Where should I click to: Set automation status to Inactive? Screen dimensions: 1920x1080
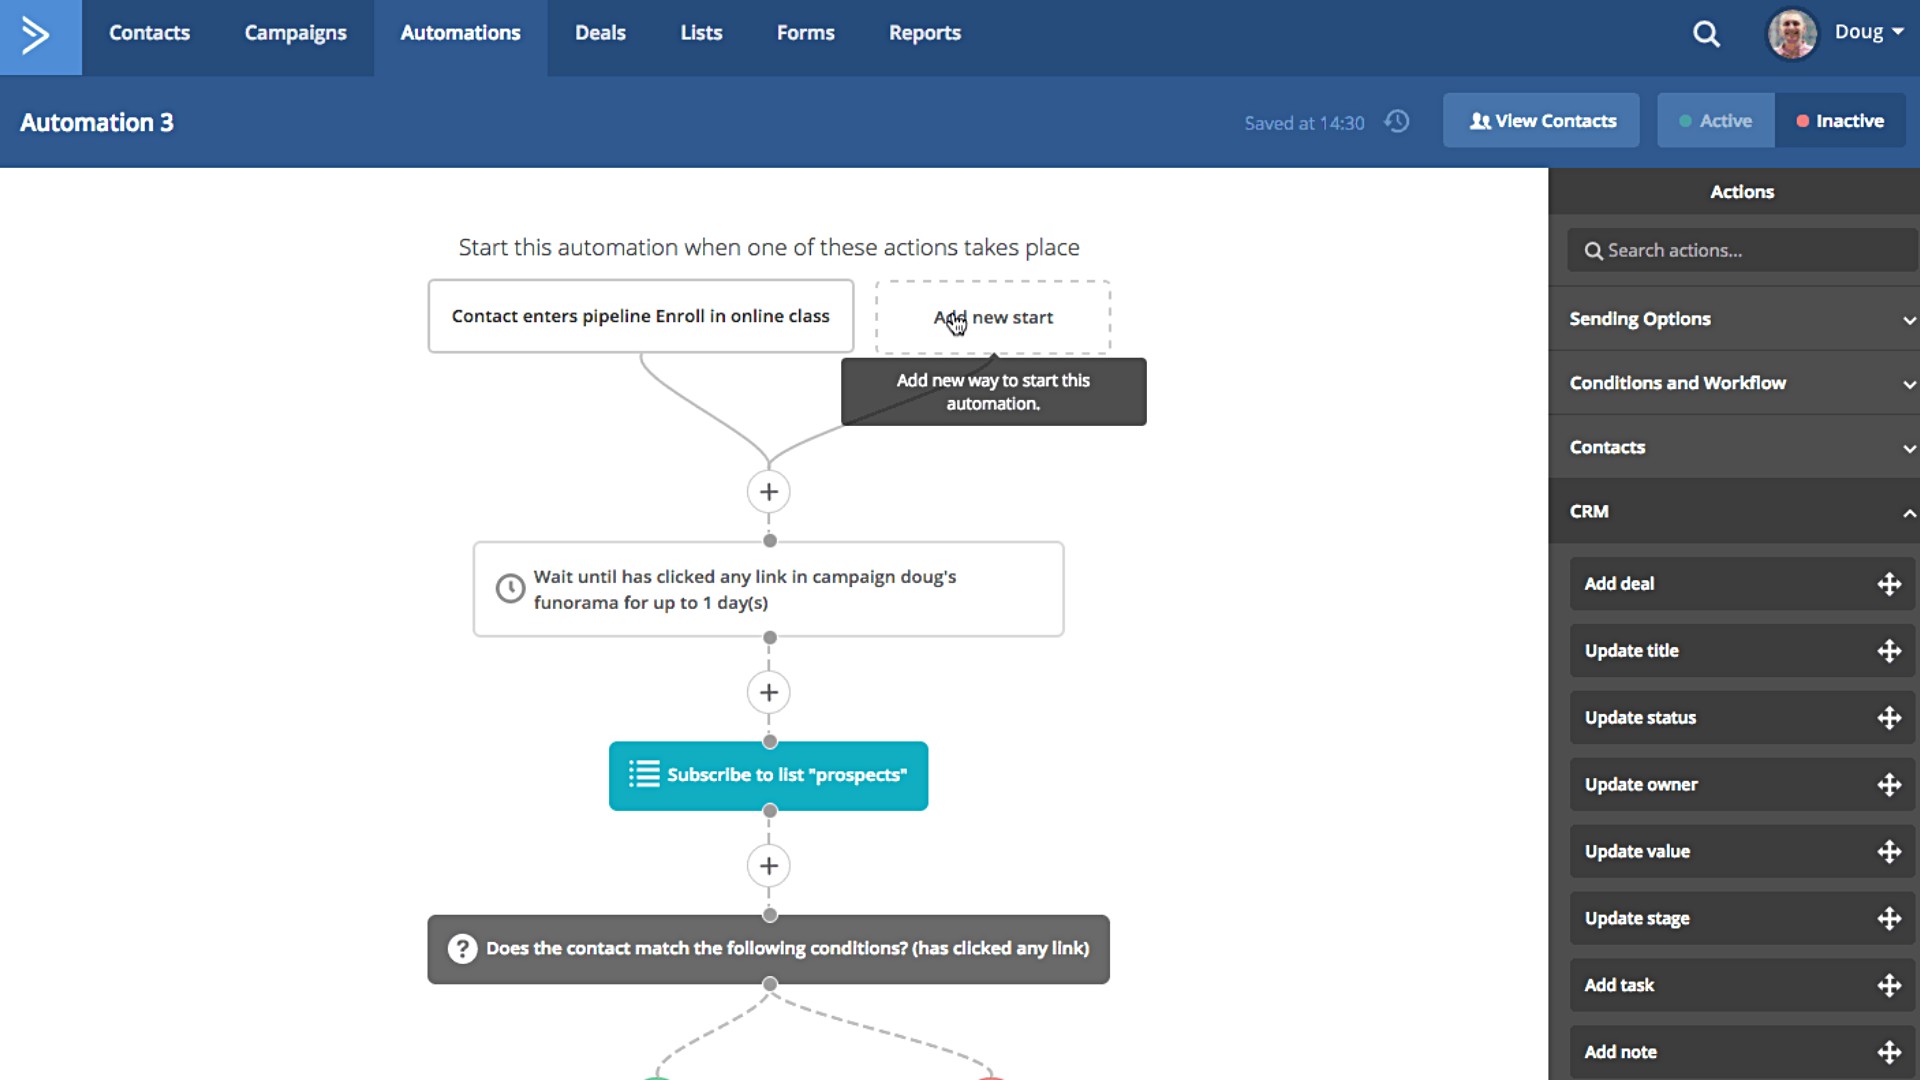(x=1840, y=121)
